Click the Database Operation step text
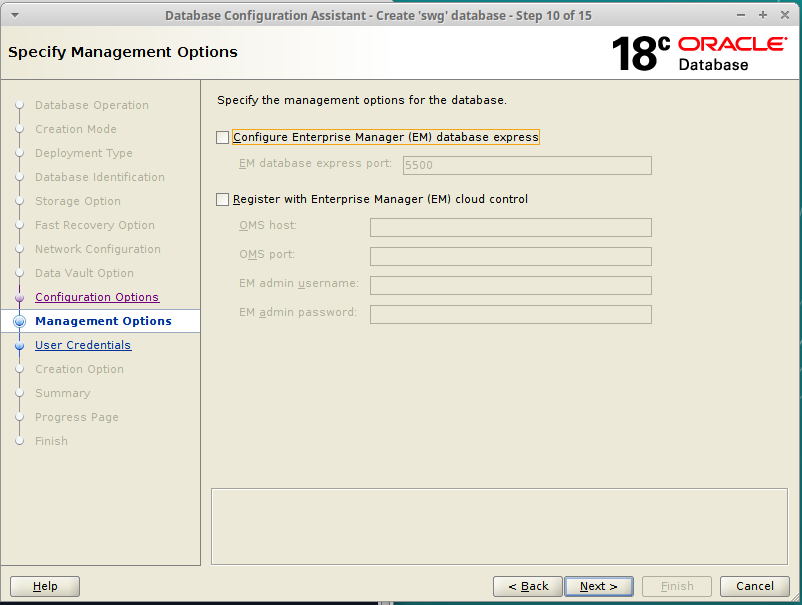Image resolution: width=802 pixels, height=605 pixels. pyautogui.click(x=92, y=105)
